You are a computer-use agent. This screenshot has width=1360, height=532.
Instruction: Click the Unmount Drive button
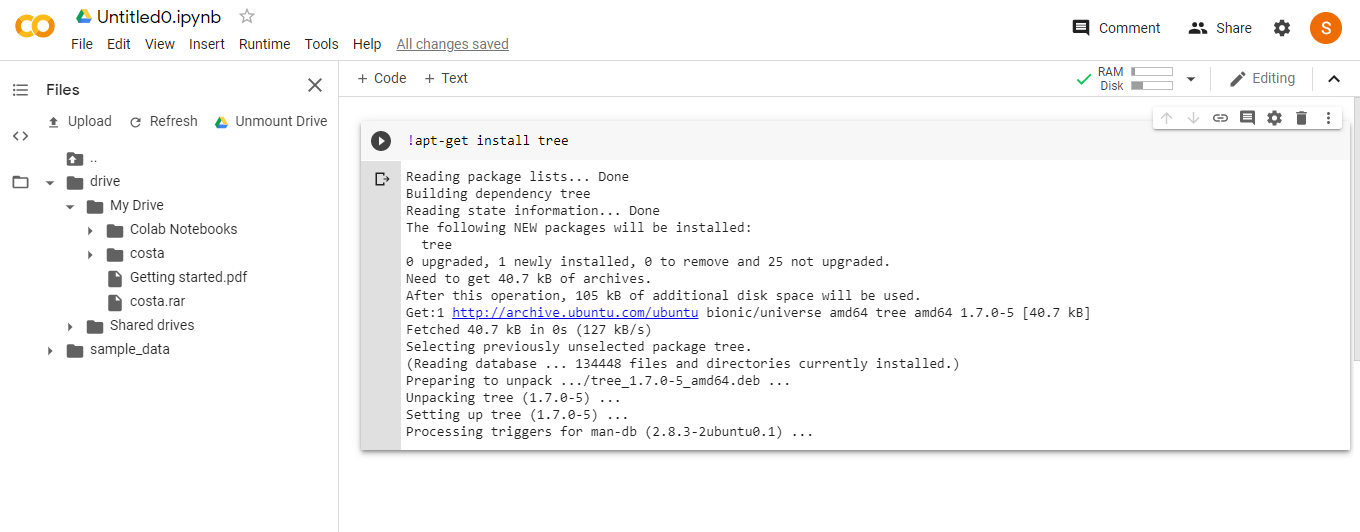click(271, 121)
